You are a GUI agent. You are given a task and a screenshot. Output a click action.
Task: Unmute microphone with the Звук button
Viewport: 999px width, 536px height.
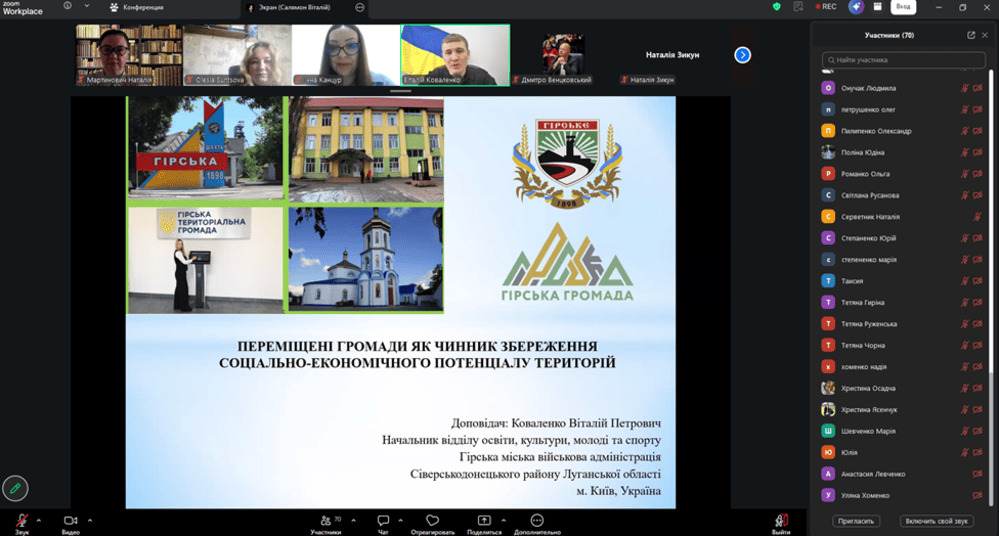(x=21, y=521)
